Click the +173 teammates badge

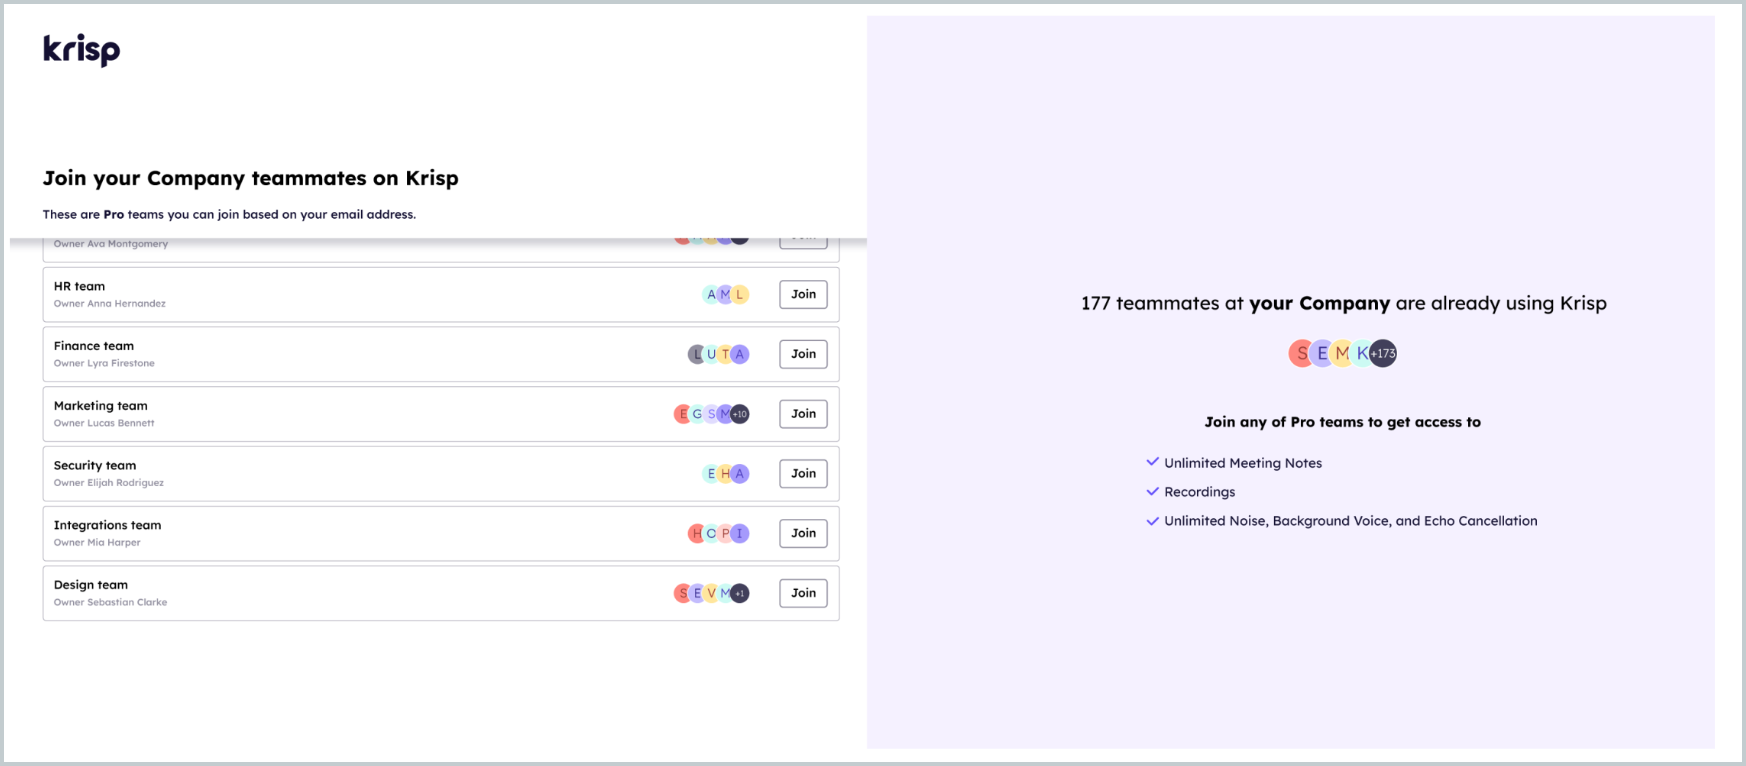pos(1383,353)
